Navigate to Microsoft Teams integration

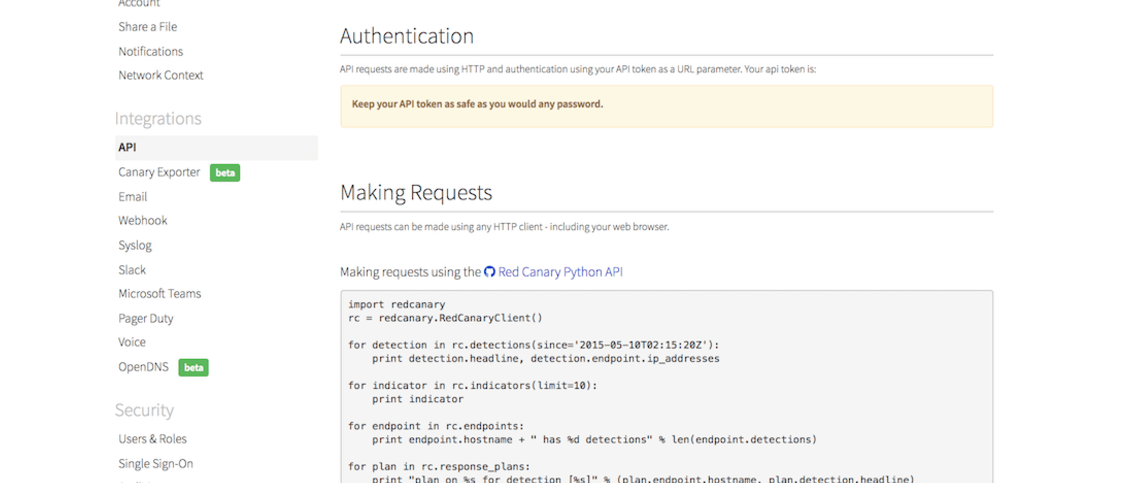pyautogui.click(x=160, y=294)
